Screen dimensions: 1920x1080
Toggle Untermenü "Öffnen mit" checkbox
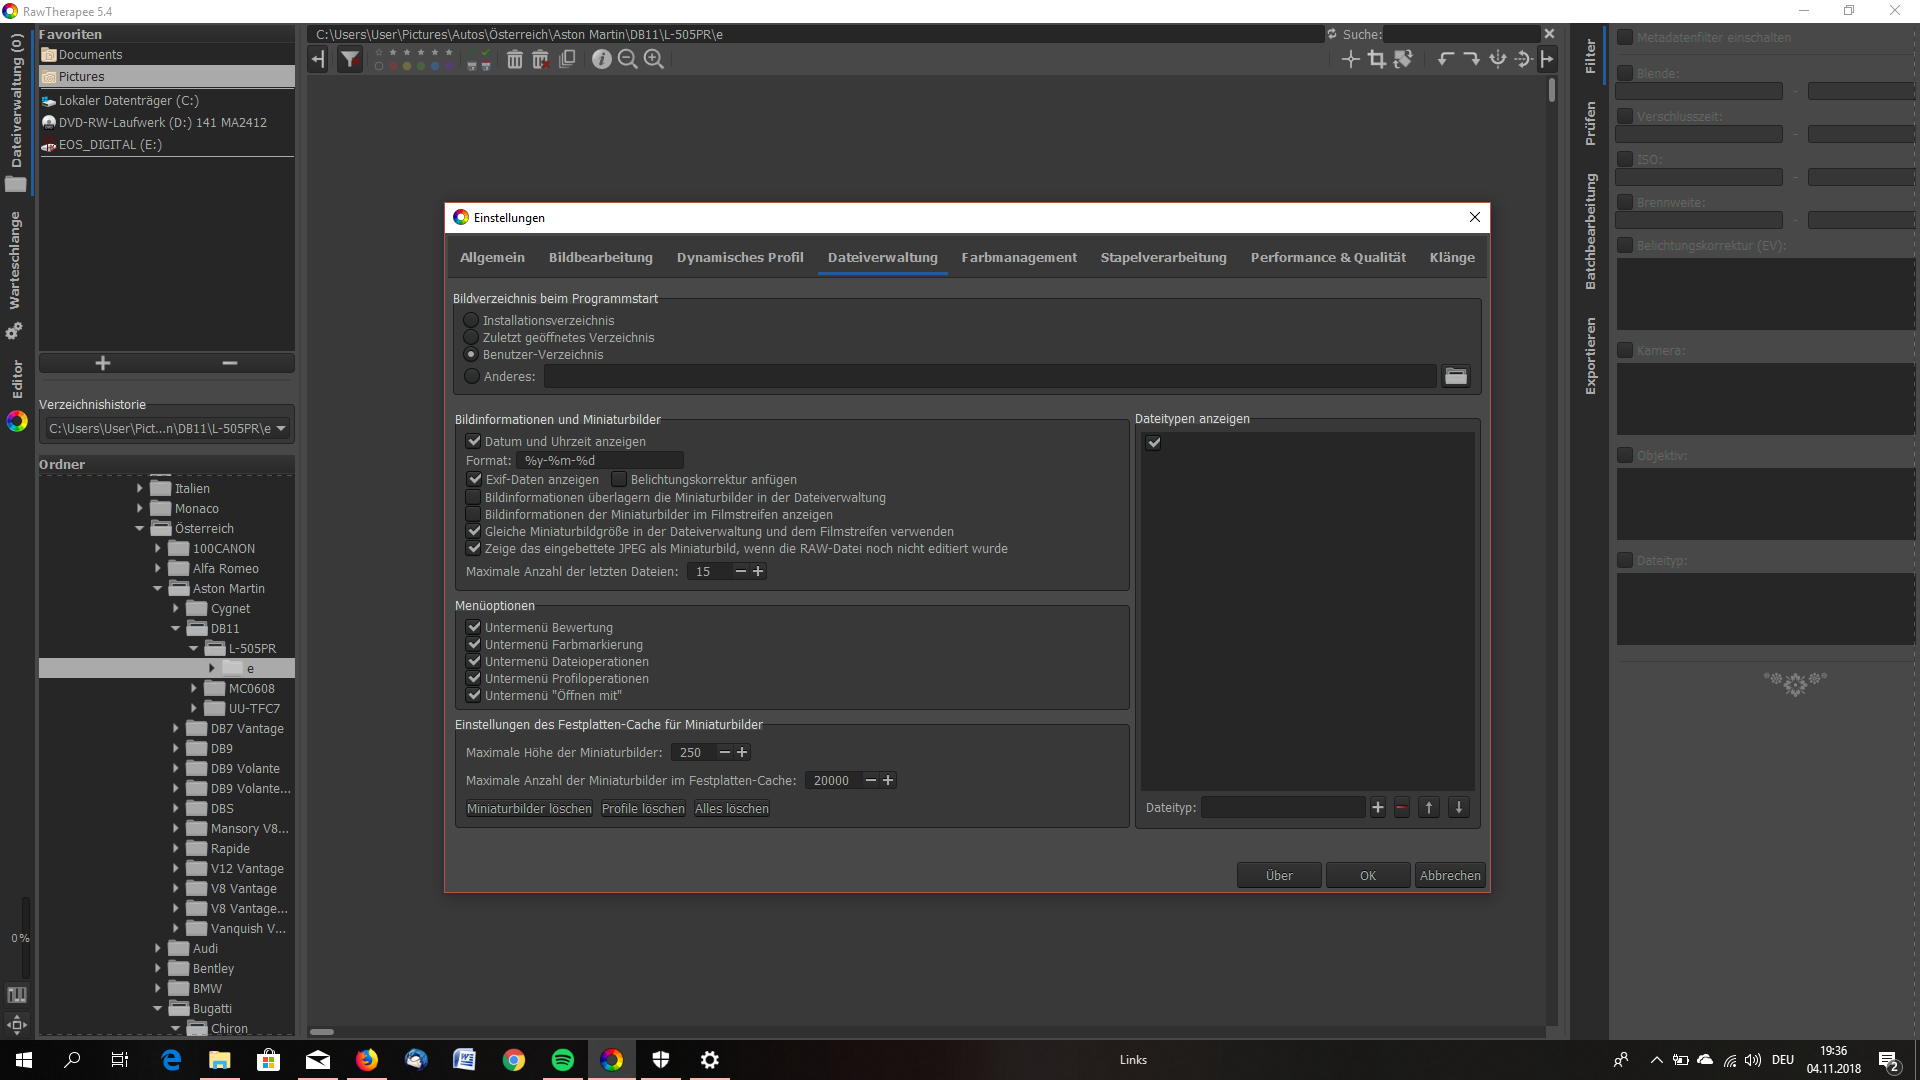(x=474, y=695)
